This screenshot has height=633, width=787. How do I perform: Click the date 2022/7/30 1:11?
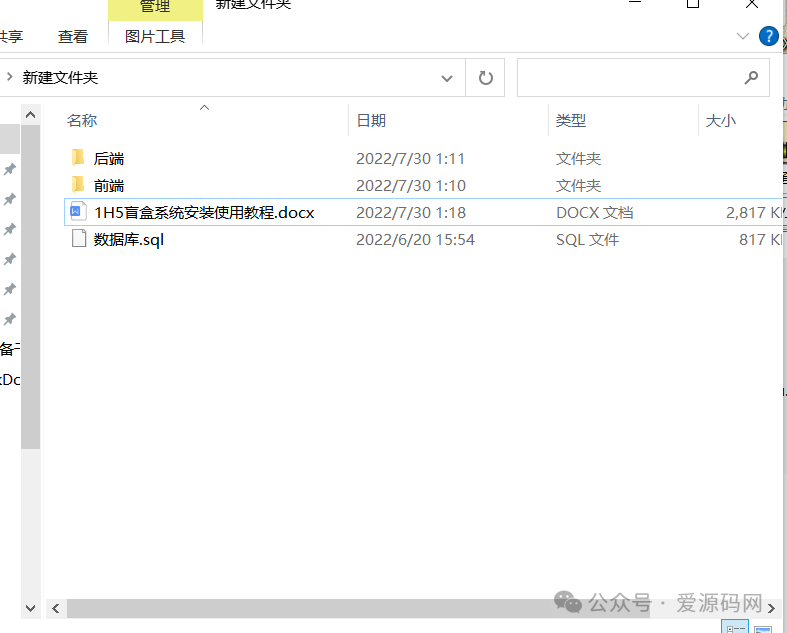point(411,159)
